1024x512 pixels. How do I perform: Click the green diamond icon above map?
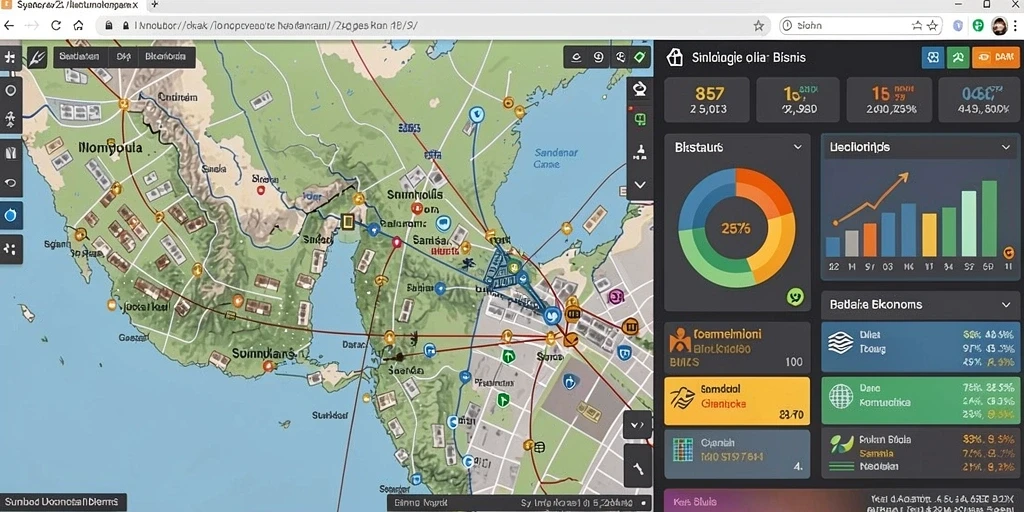pyautogui.click(x=640, y=57)
